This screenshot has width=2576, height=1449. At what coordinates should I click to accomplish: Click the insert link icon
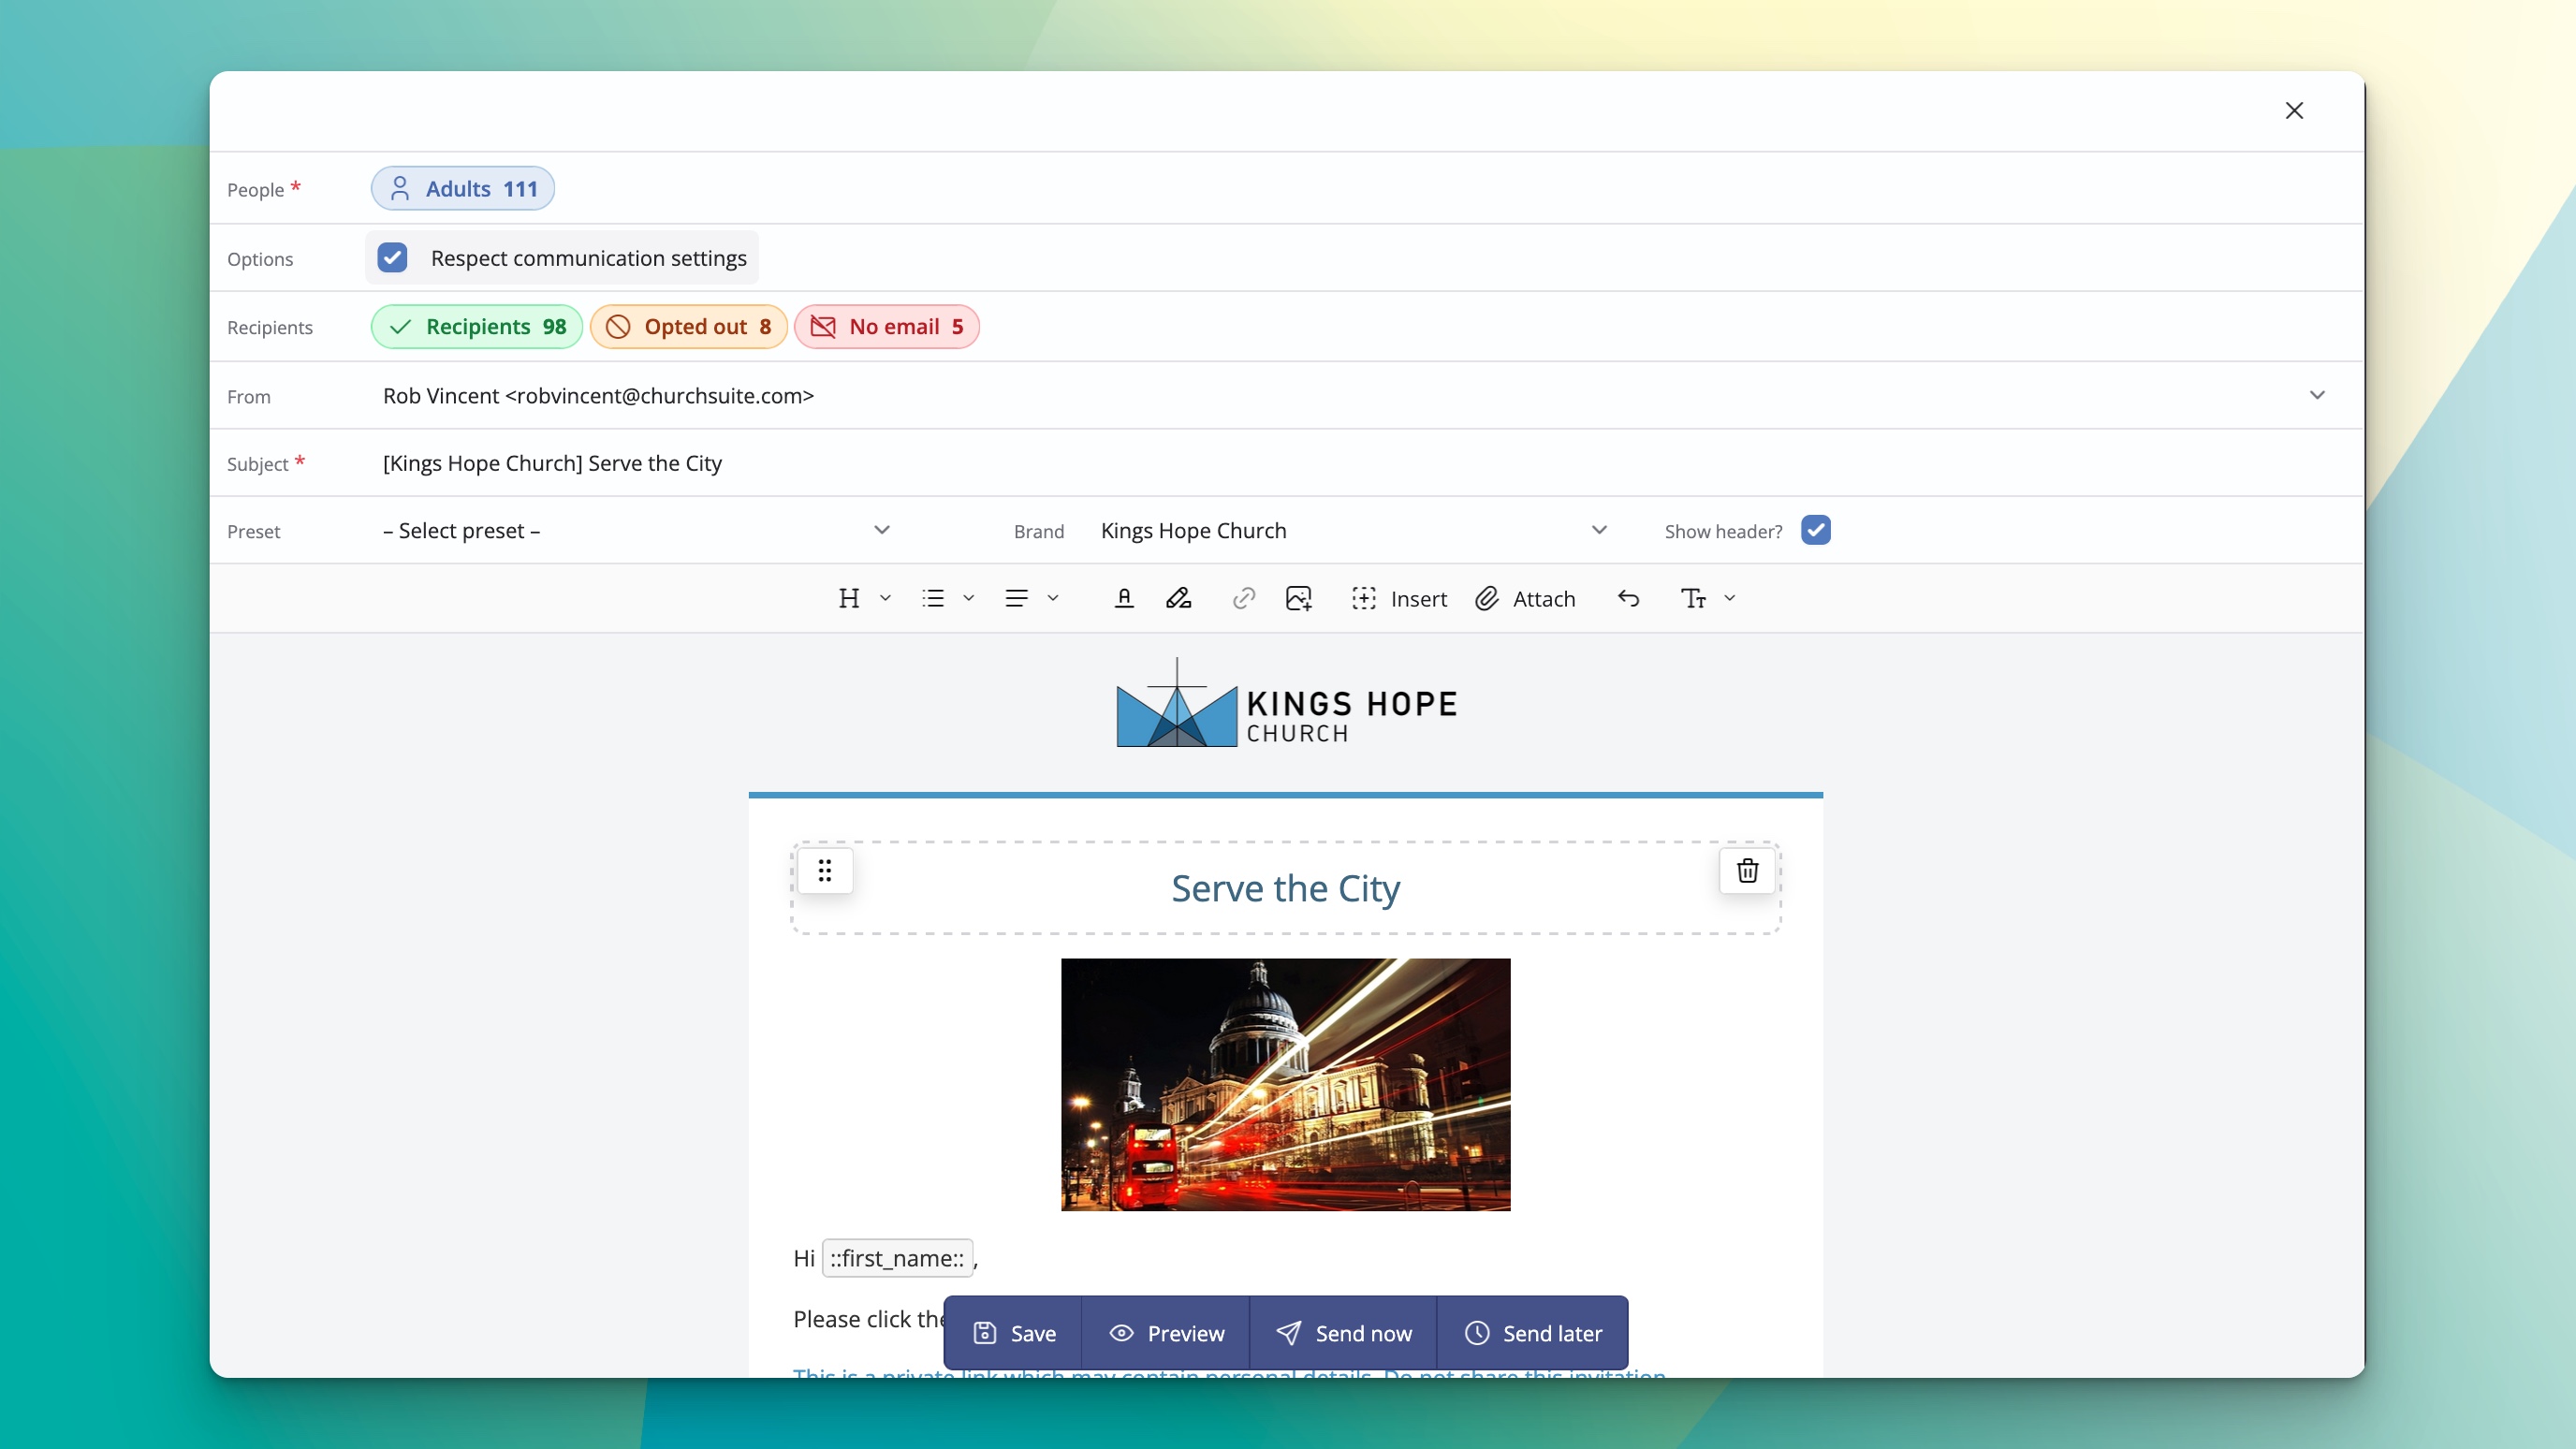(x=1243, y=598)
